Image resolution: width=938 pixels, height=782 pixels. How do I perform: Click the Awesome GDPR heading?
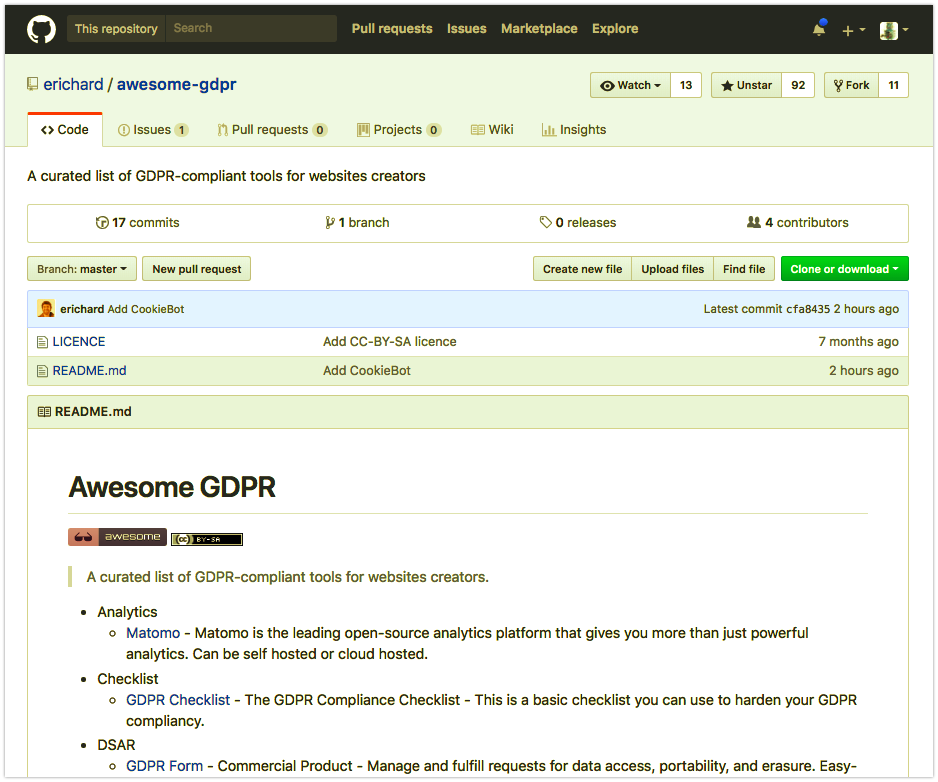coord(172,487)
